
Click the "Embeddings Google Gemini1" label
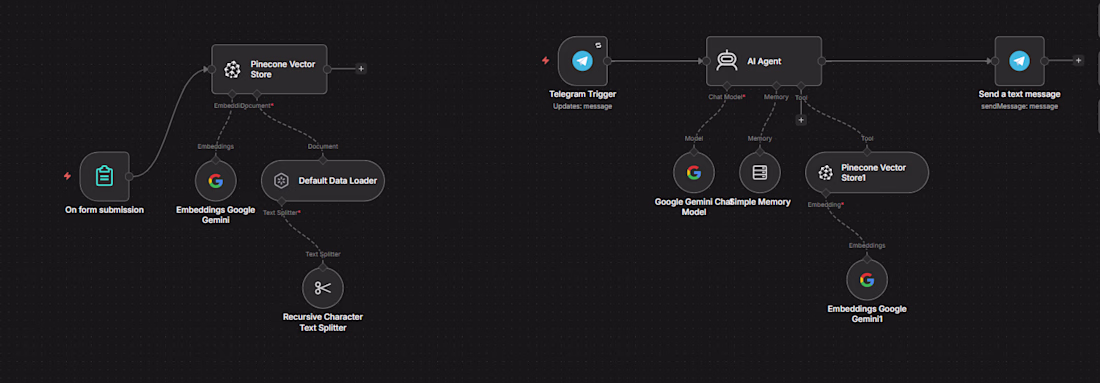tap(867, 314)
